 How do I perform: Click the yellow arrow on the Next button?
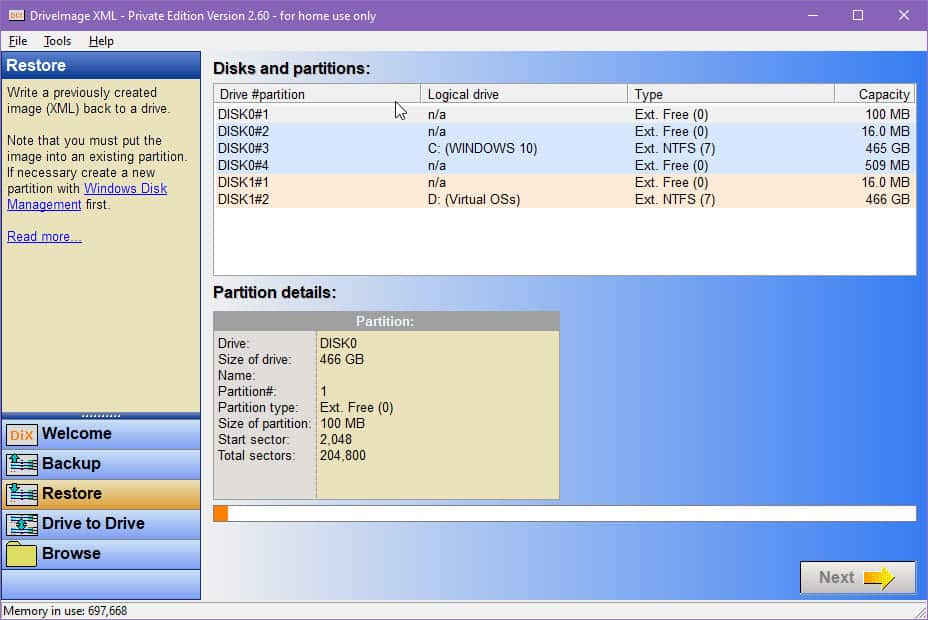pyautogui.click(x=879, y=577)
